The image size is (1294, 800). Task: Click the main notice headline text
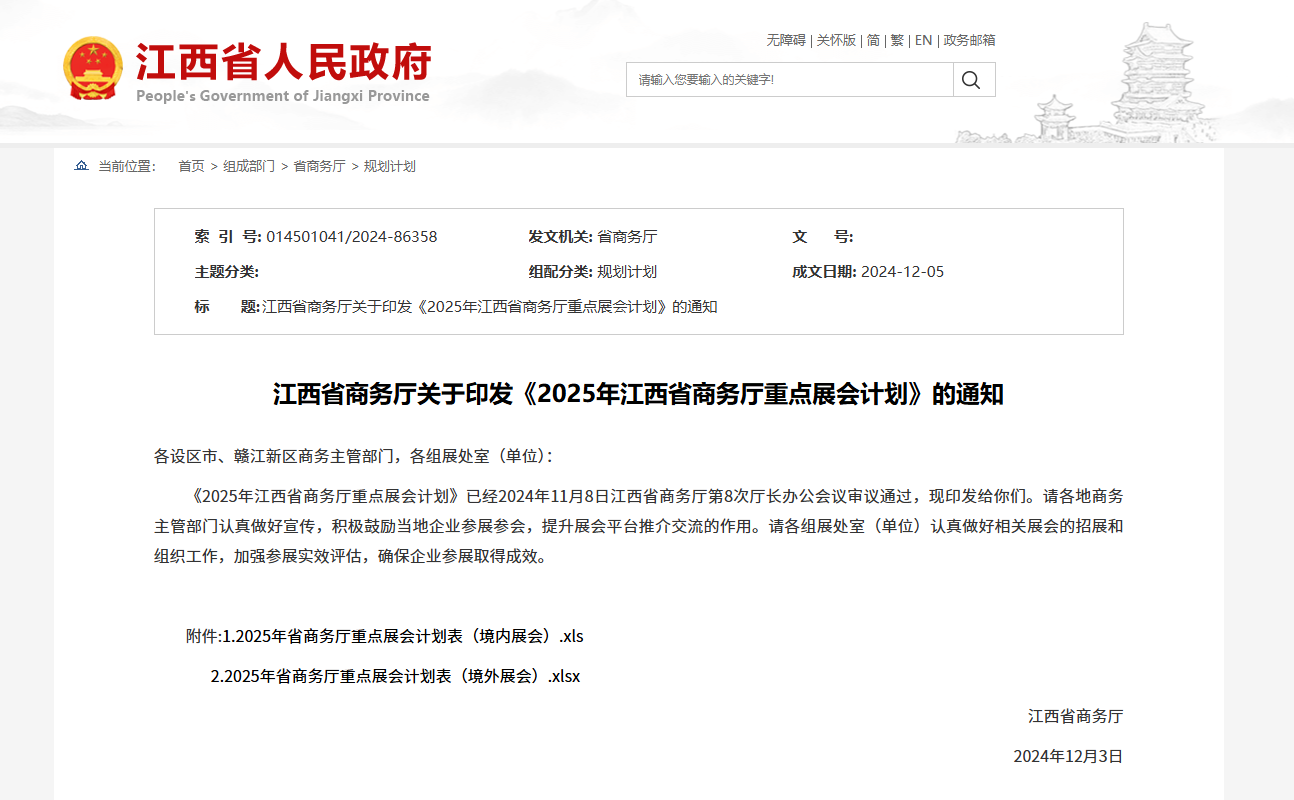(638, 394)
